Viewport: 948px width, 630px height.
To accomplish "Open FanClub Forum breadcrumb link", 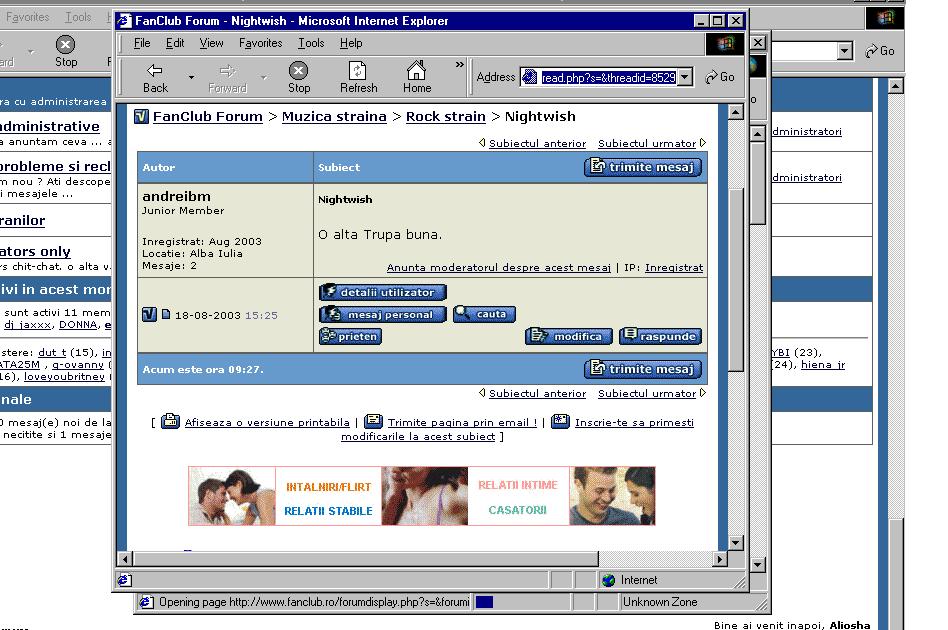I will click(x=207, y=116).
